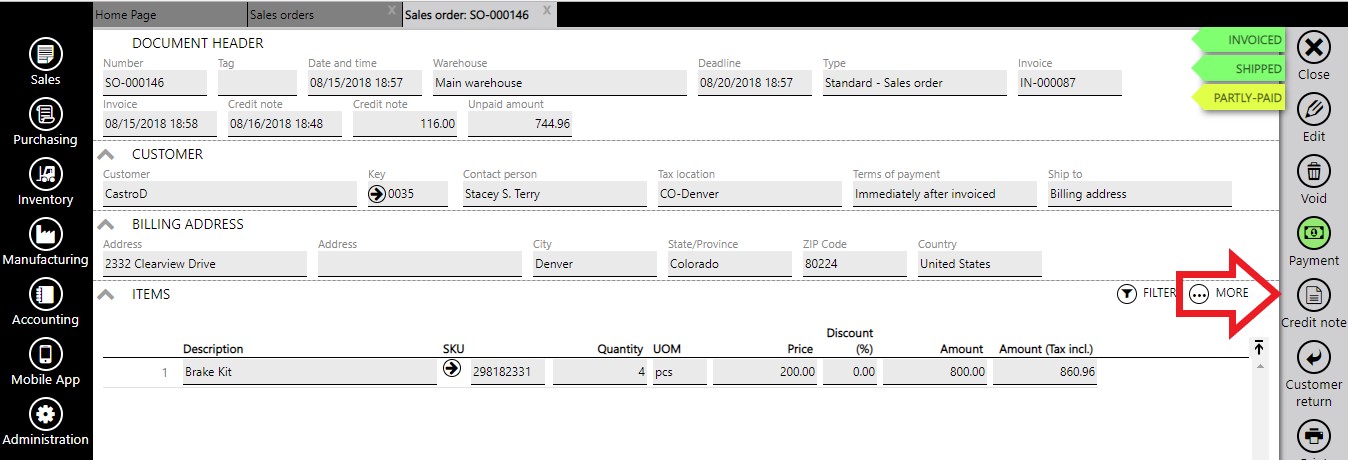Click the arrow icon beside SKU 298182331
This screenshot has height=460, width=1348.
click(452, 369)
